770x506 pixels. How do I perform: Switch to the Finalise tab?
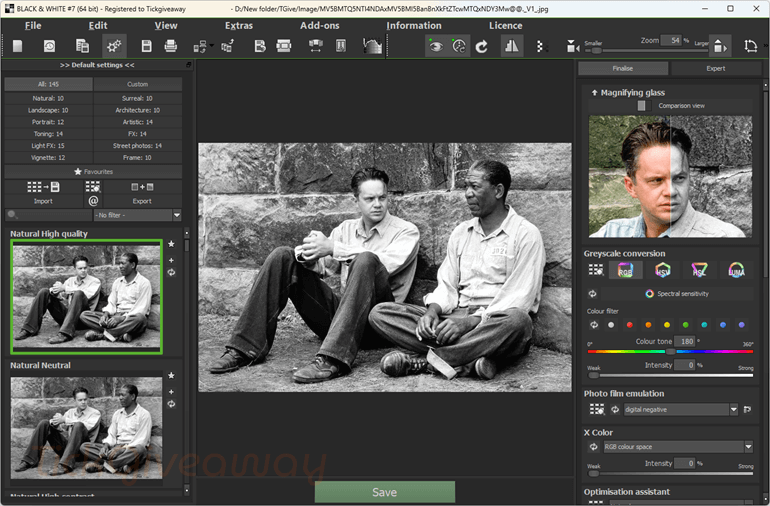click(623, 68)
